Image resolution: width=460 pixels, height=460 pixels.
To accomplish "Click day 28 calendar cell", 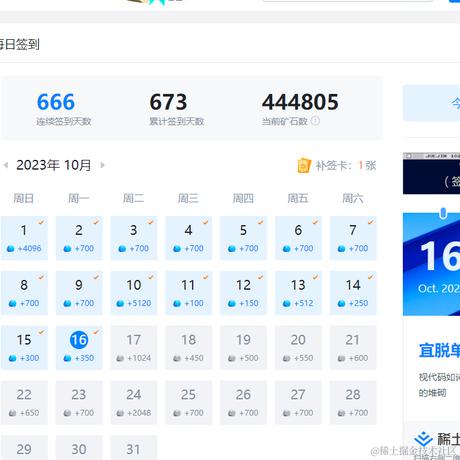I will coord(353,403).
